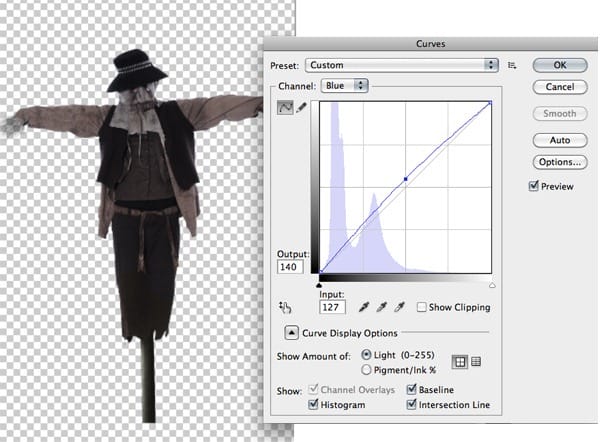The image size is (600, 442).
Task: Pick the gray point eyedropper
Action: point(379,307)
